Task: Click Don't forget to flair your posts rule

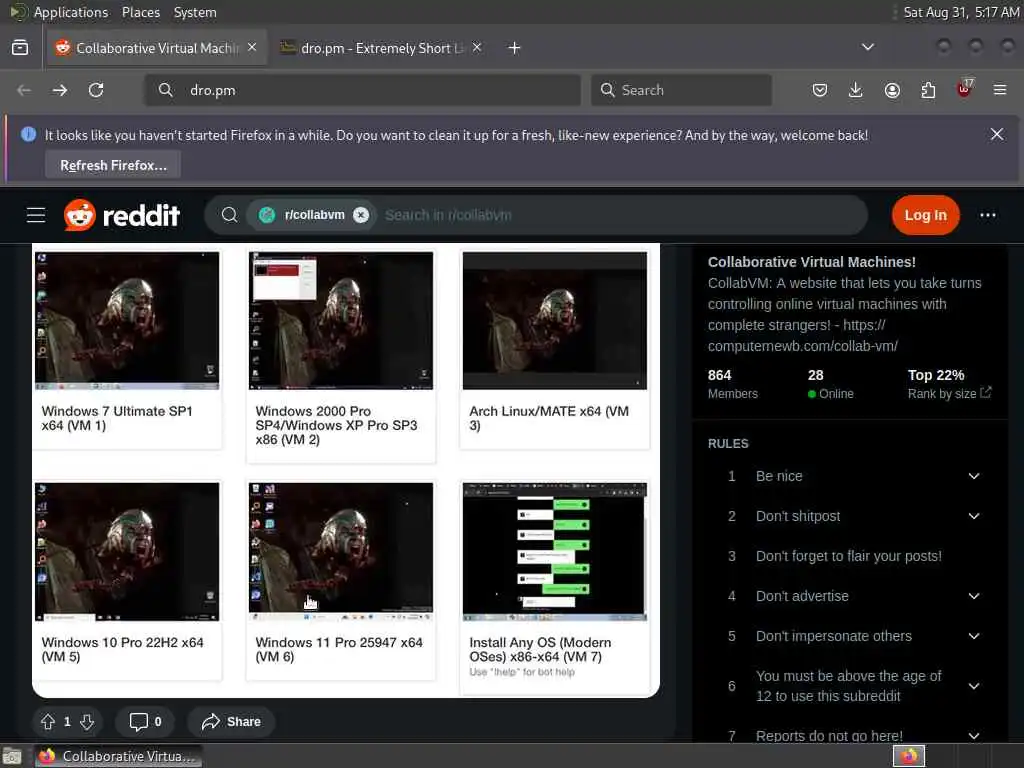Action: click(x=848, y=556)
